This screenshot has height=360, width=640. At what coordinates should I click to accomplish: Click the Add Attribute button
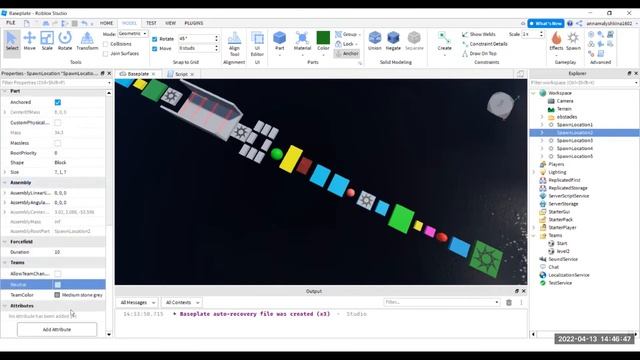[57, 329]
